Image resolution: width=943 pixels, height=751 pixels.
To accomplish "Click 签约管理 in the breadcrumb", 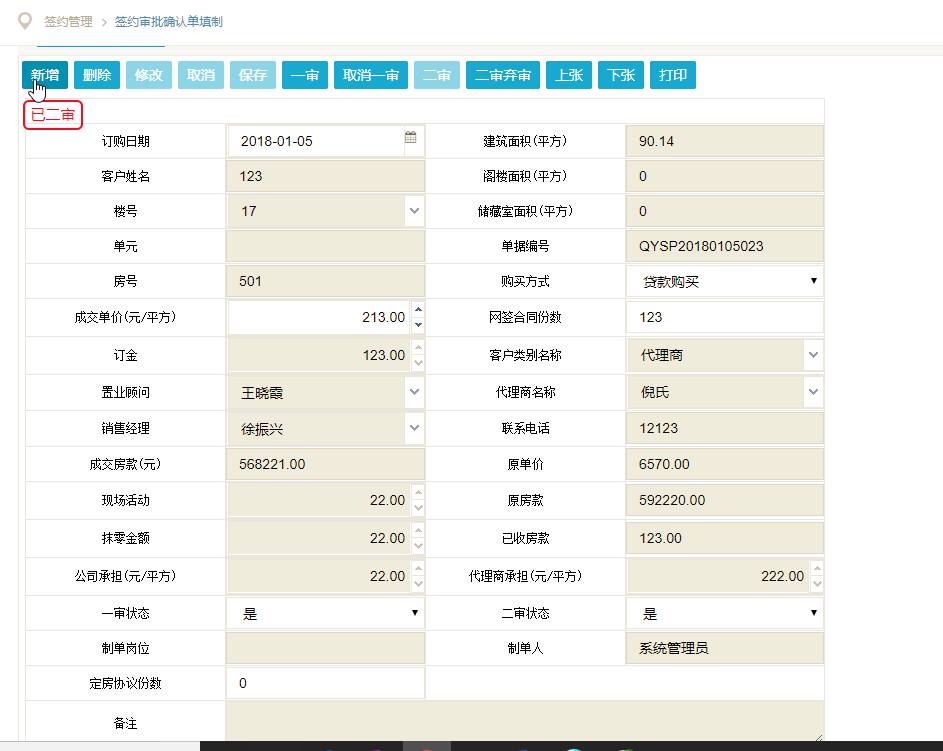I will (x=68, y=21).
